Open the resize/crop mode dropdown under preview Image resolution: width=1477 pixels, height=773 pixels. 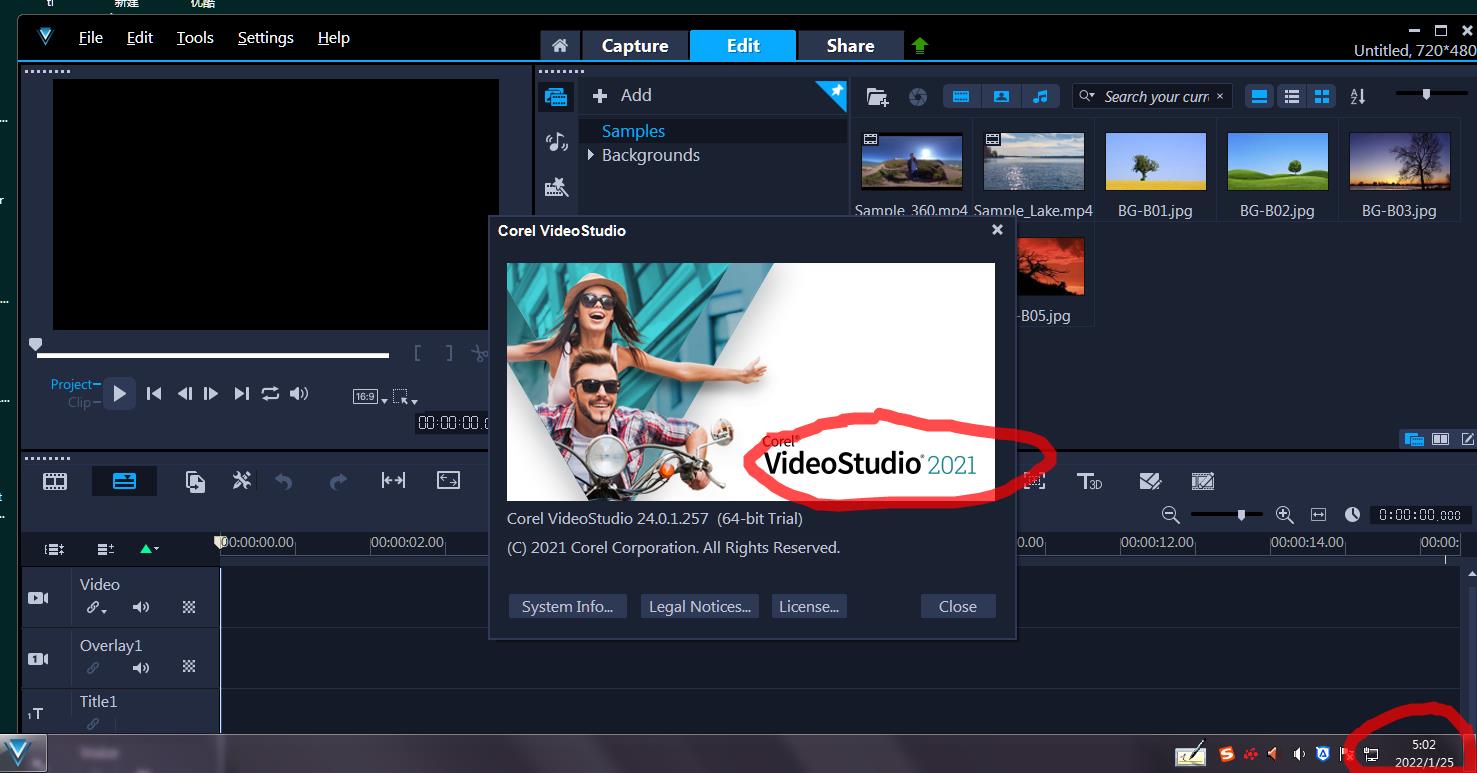click(x=405, y=397)
